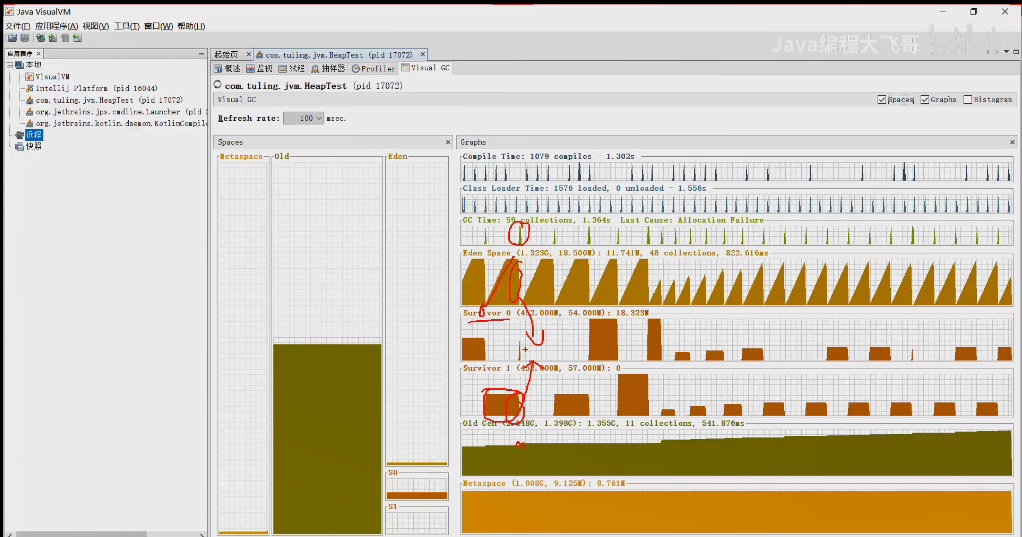Click the jps.cmdline.Launcher process icon
Image resolution: width=1022 pixels, height=537 pixels.
(29, 111)
